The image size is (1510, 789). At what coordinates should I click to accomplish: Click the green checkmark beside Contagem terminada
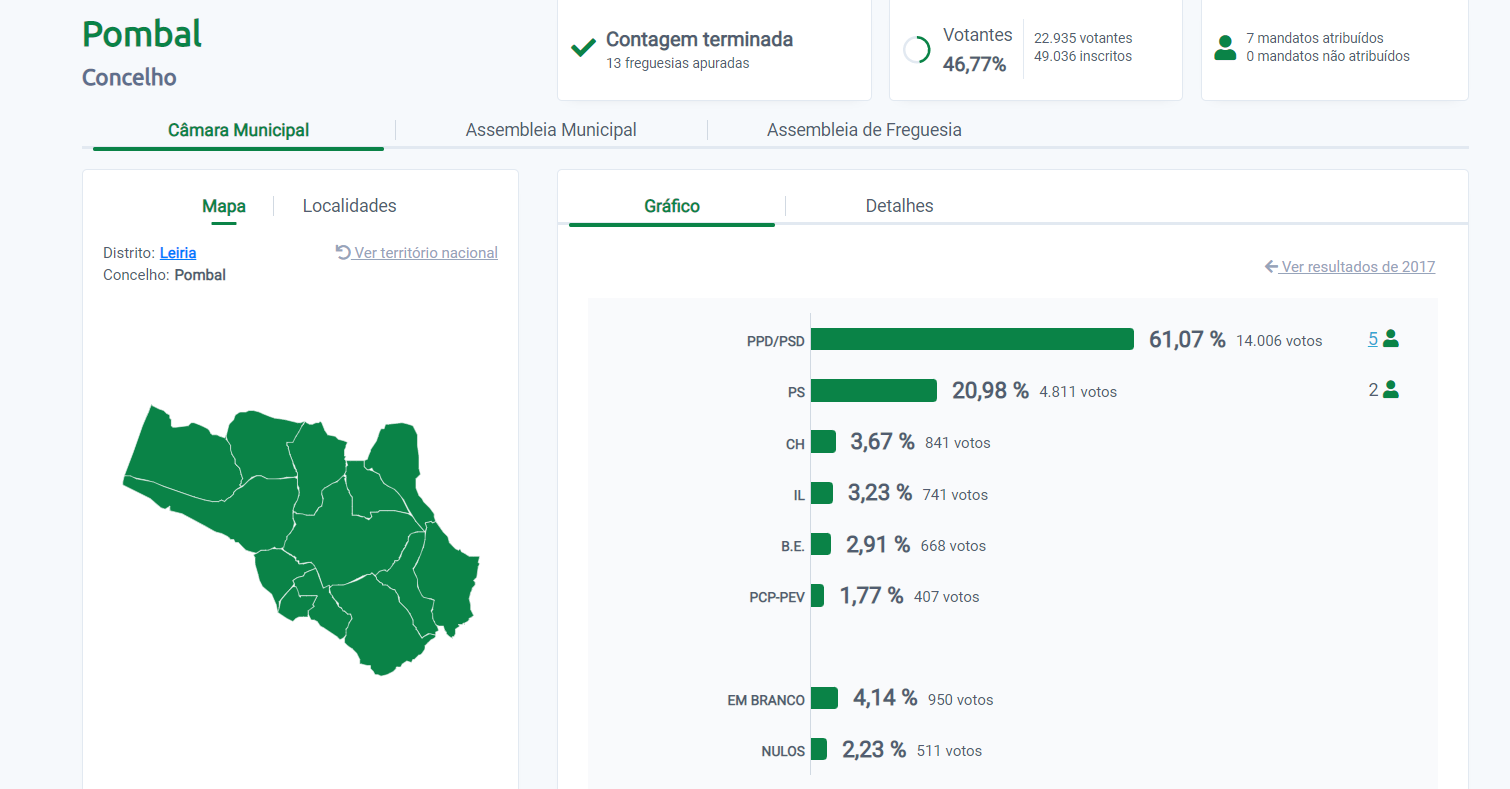click(x=583, y=48)
